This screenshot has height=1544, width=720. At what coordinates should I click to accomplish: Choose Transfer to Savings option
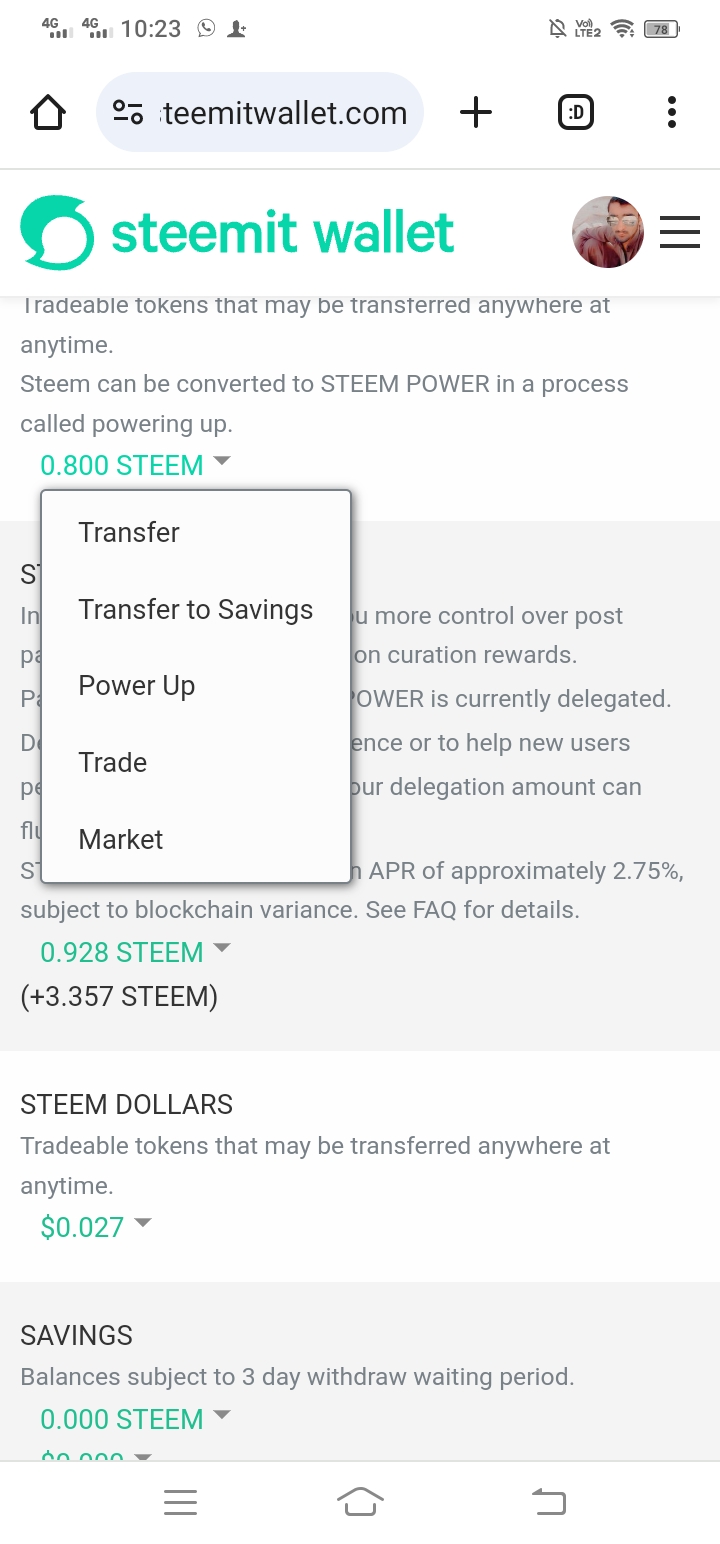coord(196,609)
